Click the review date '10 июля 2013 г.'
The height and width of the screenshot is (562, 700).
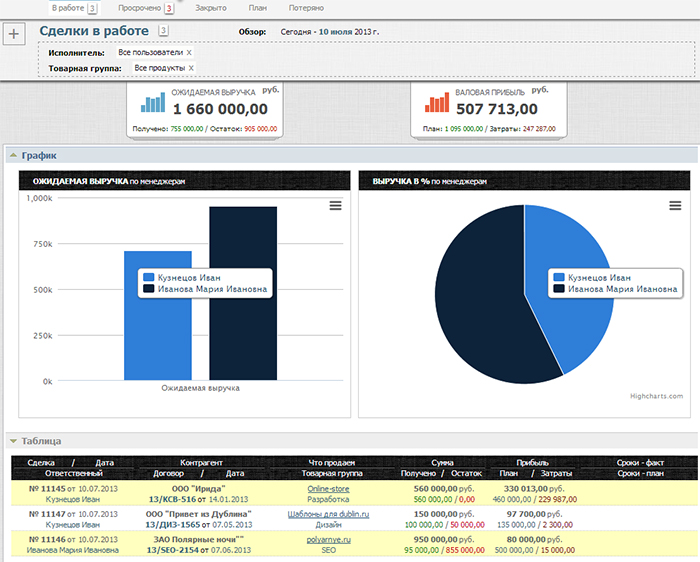(349, 32)
